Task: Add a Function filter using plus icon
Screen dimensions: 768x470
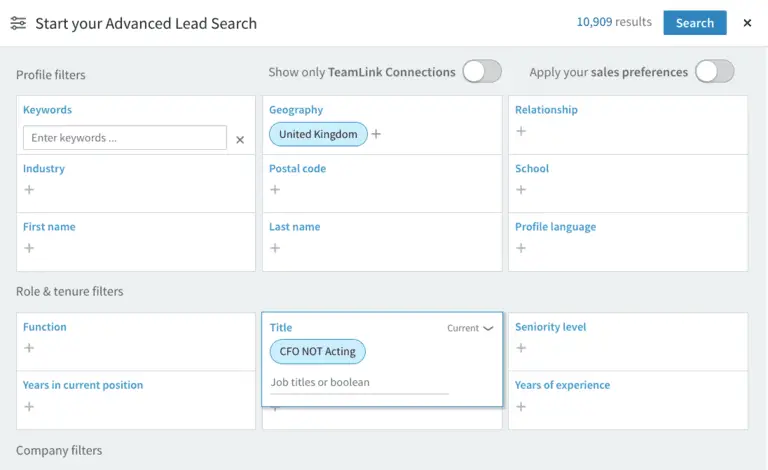Action: [x=29, y=348]
